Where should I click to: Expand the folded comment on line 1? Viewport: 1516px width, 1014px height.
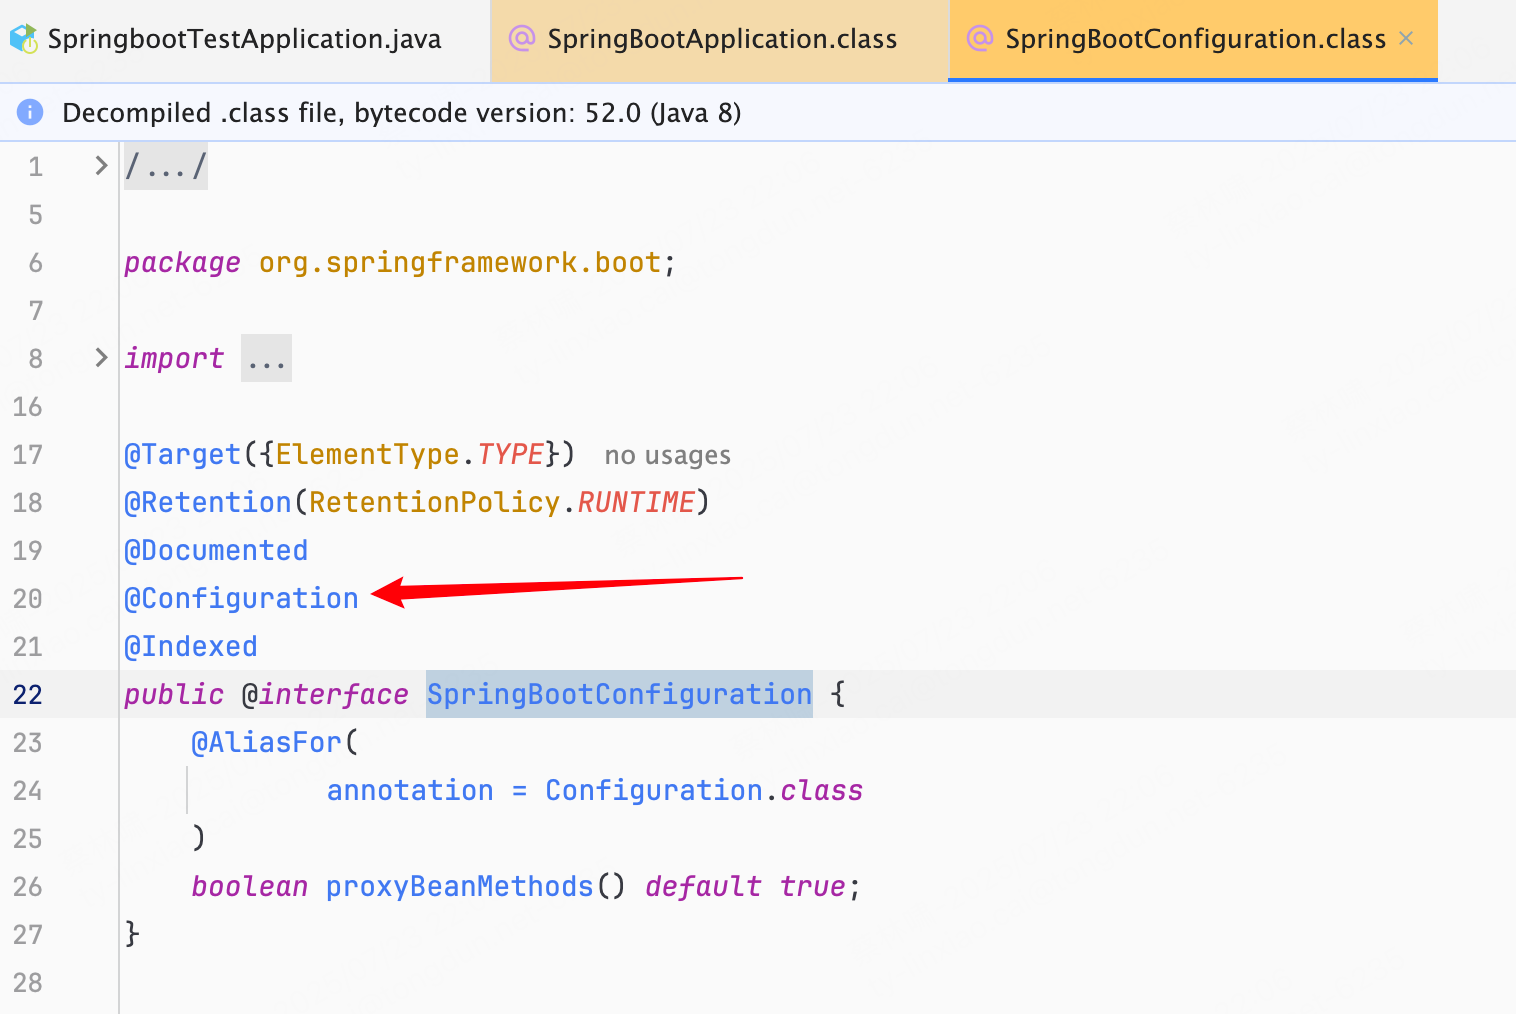(100, 165)
